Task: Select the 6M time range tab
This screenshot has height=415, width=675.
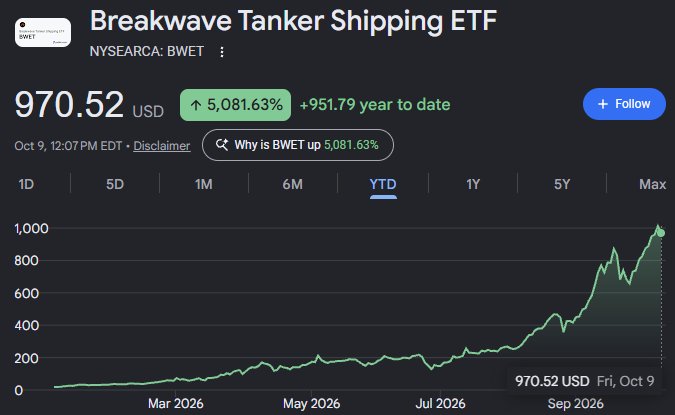Action: [x=293, y=184]
